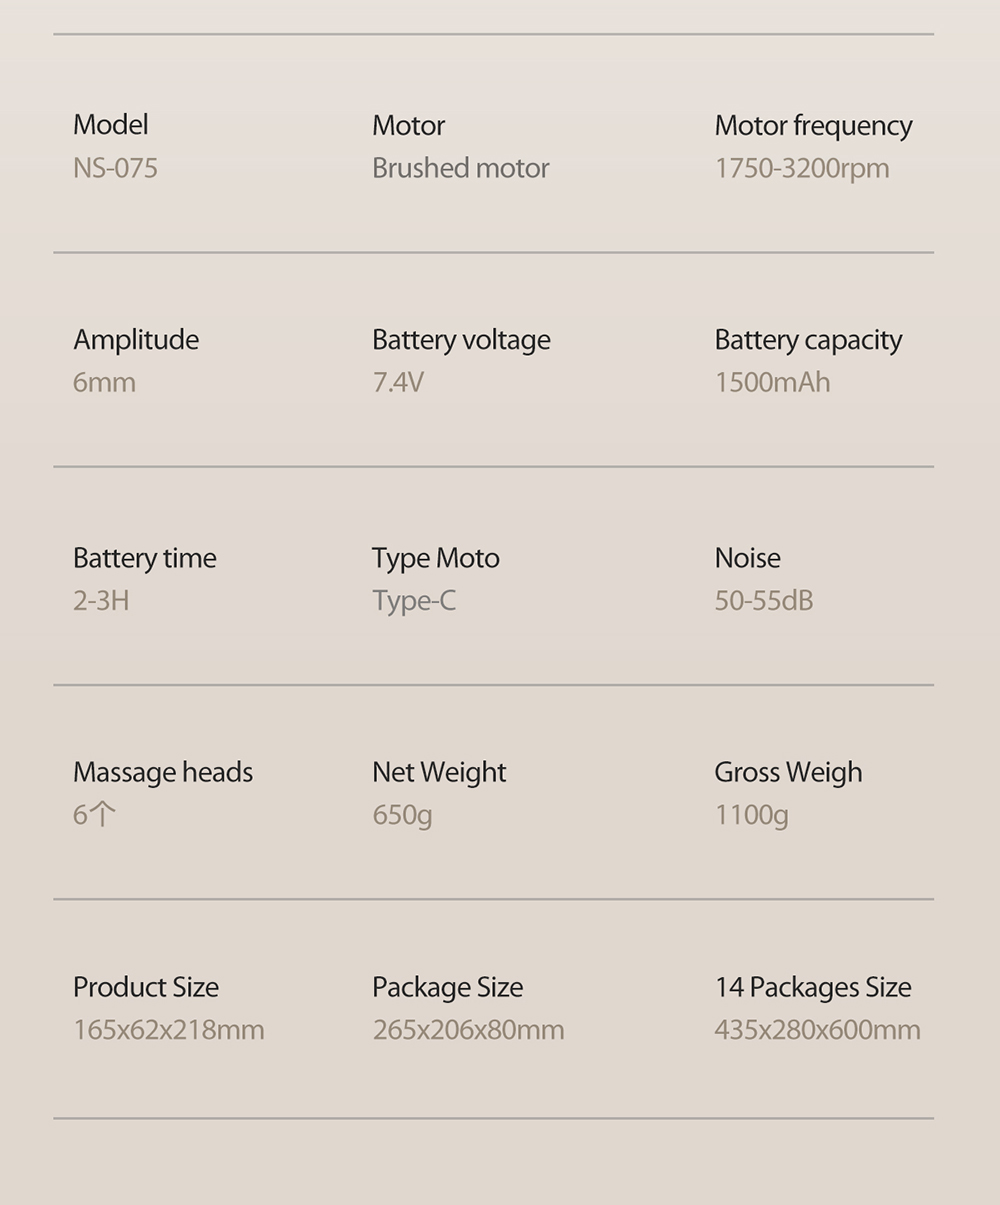
Task: Select the Massage heads heading
Action: pyautogui.click(x=163, y=773)
